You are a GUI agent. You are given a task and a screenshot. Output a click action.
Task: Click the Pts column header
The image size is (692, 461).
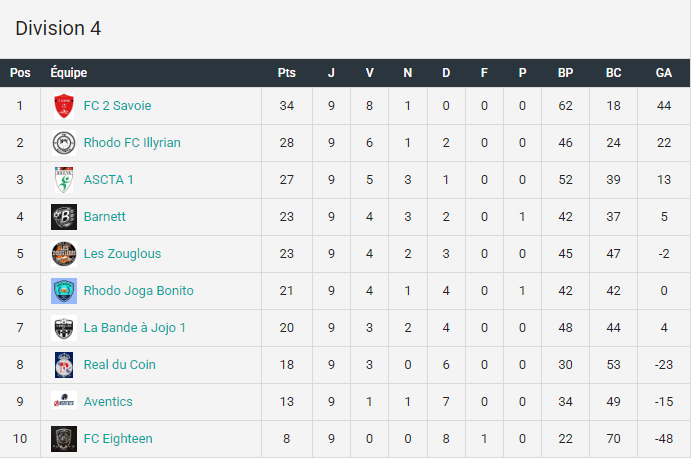tap(287, 73)
